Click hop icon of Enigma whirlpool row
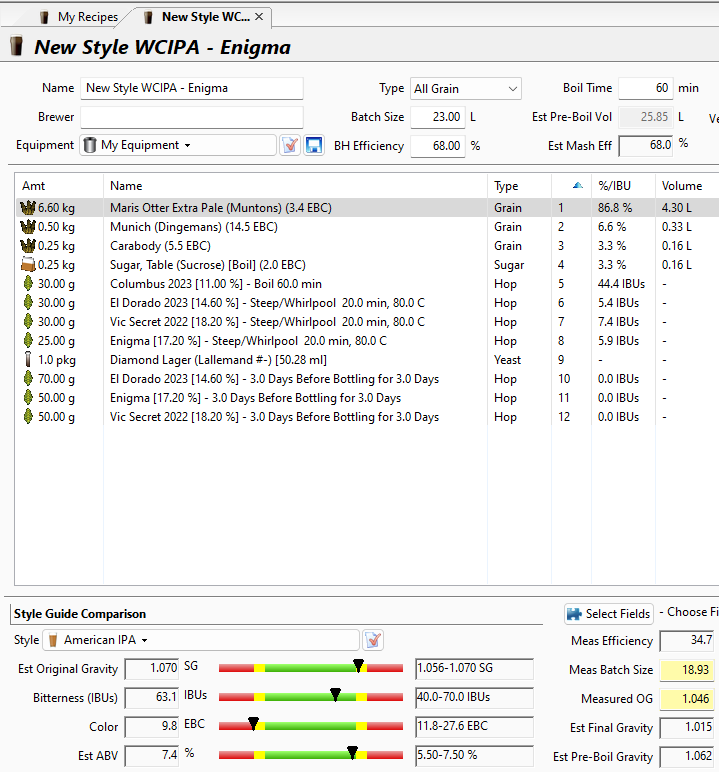 (28, 341)
